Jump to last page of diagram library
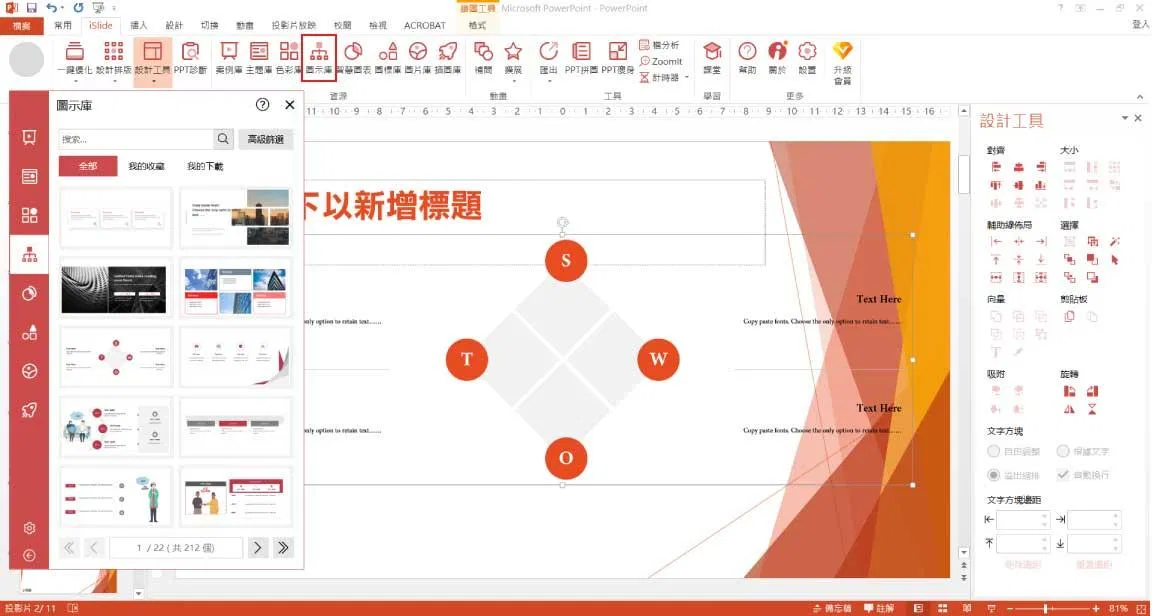 click(283, 548)
